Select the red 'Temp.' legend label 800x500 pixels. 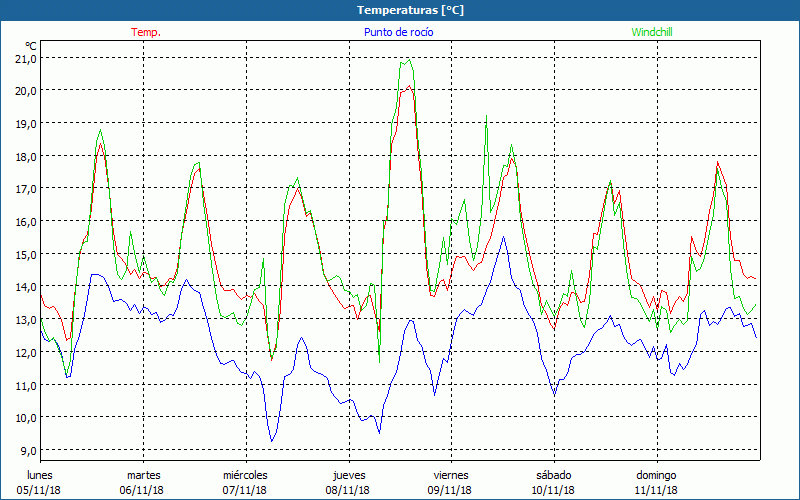(x=146, y=32)
